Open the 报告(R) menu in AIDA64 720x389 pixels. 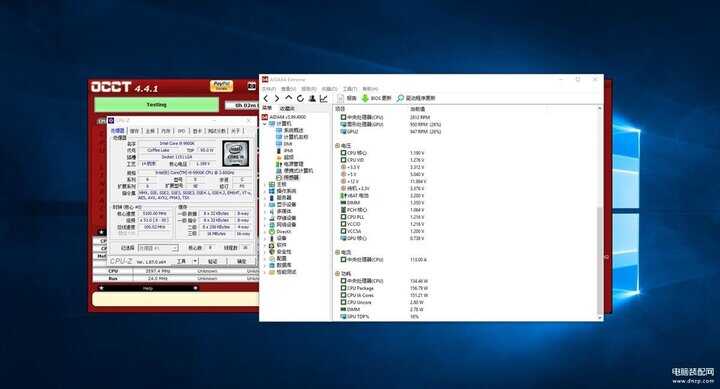pyautogui.click(x=309, y=89)
